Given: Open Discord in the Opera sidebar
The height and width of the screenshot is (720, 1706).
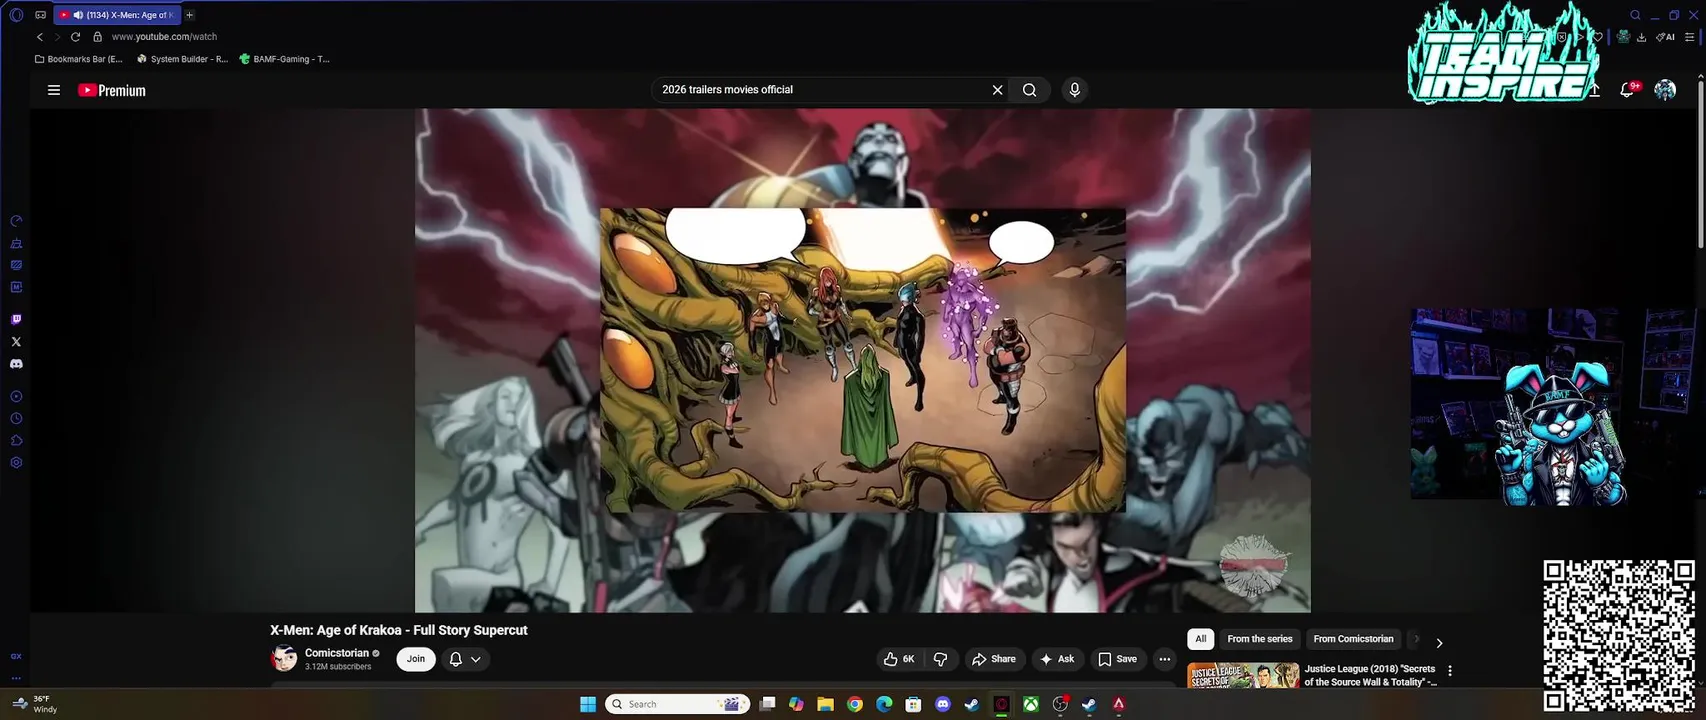Looking at the screenshot, I should 16,364.
